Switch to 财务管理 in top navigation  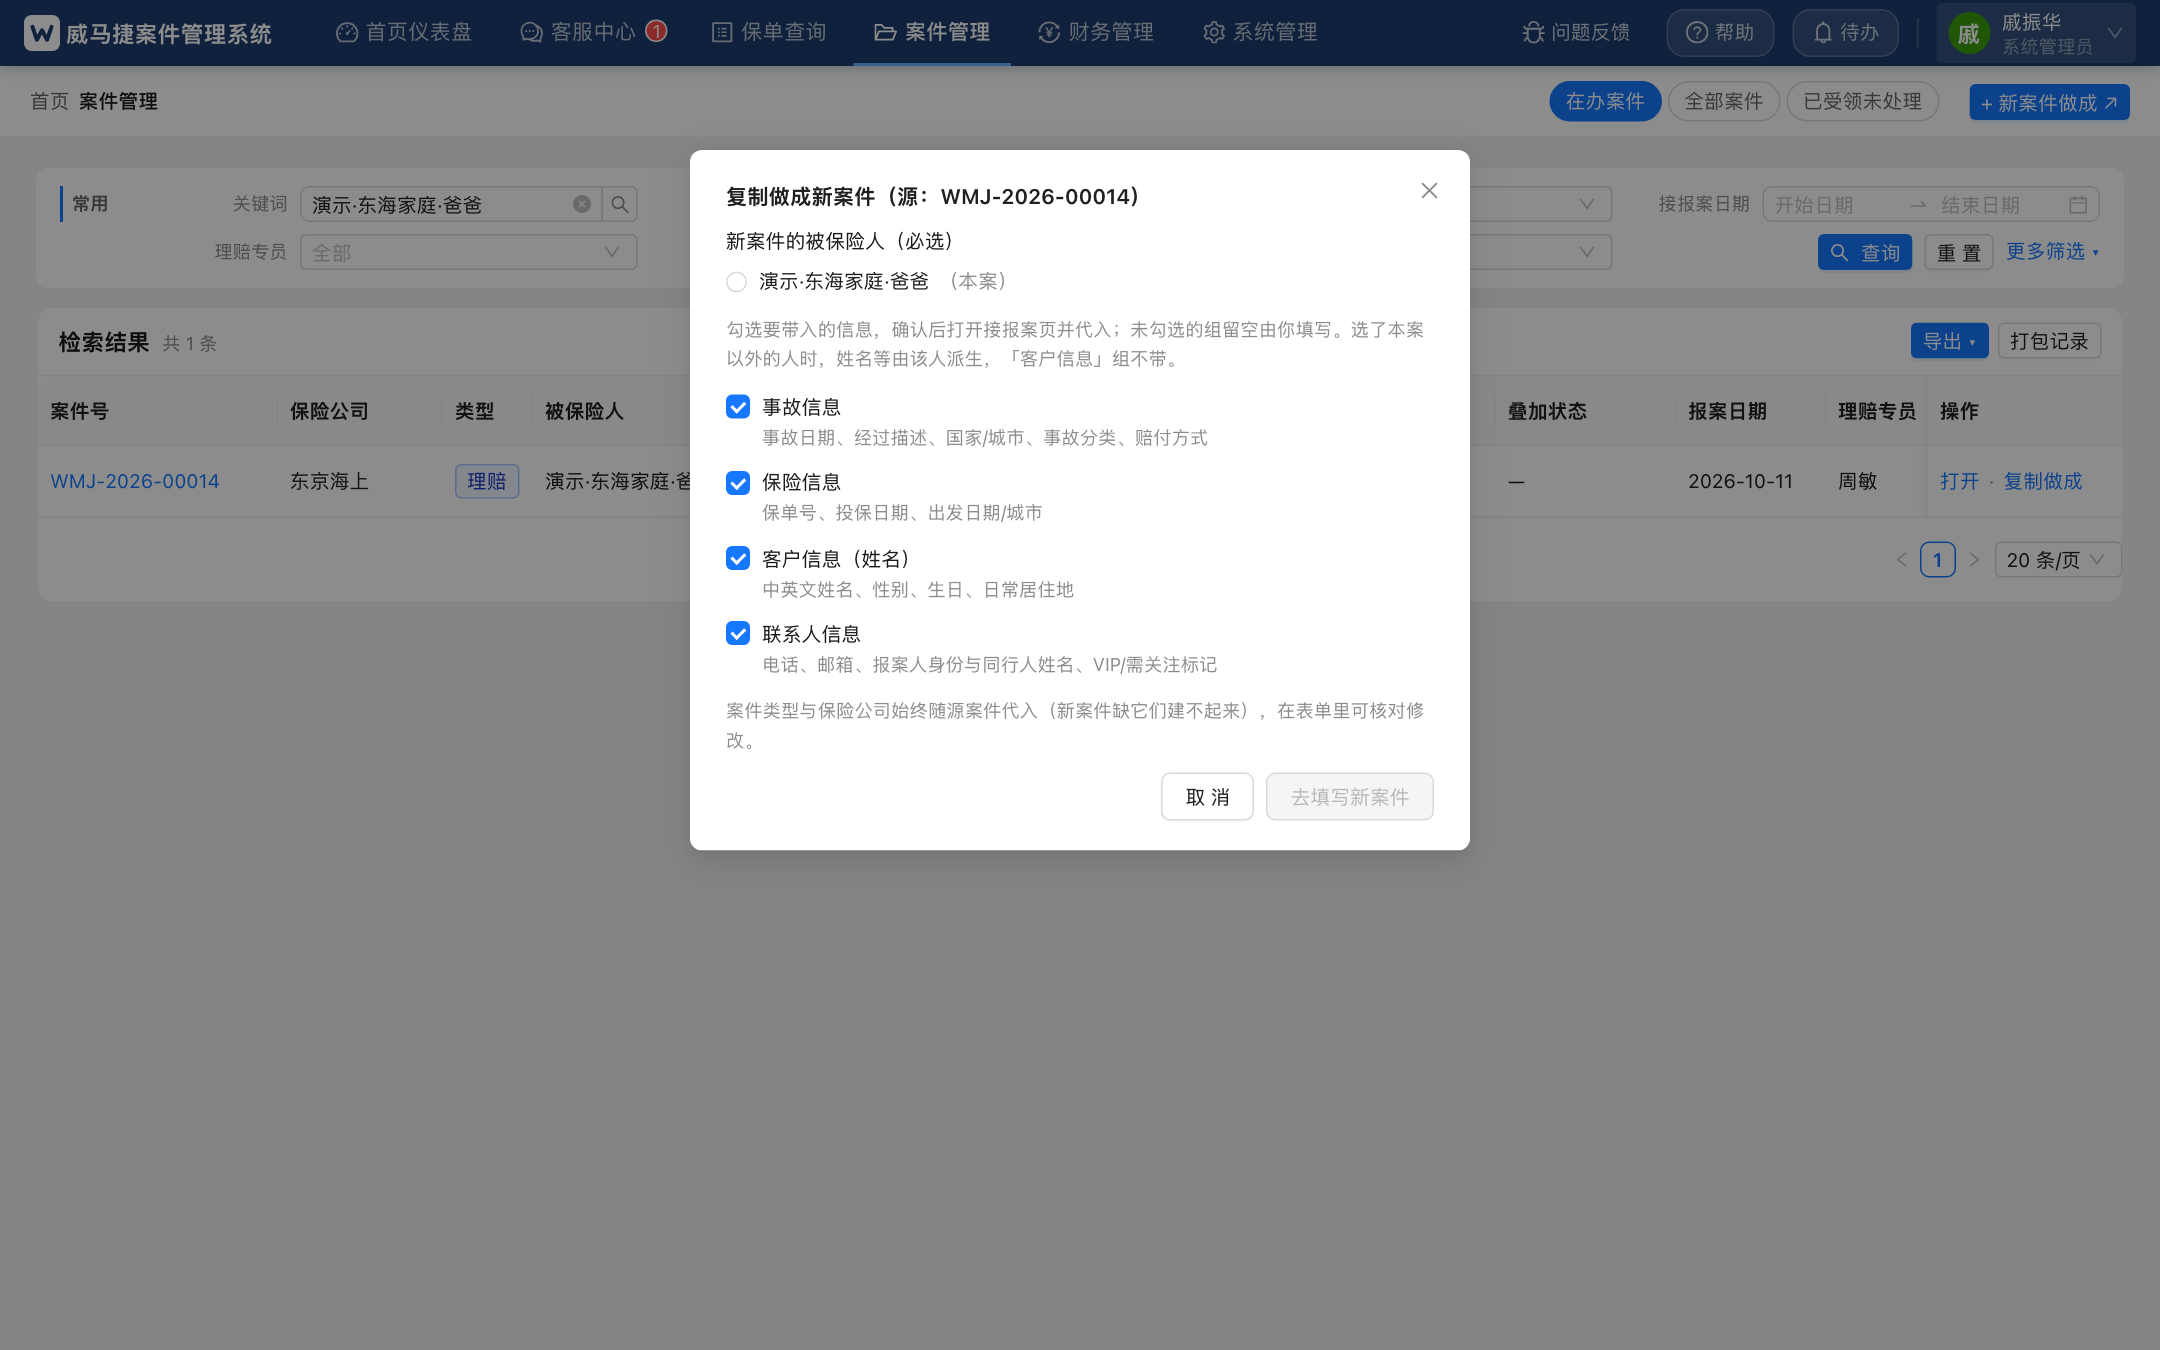pyautogui.click(x=1096, y=32)
